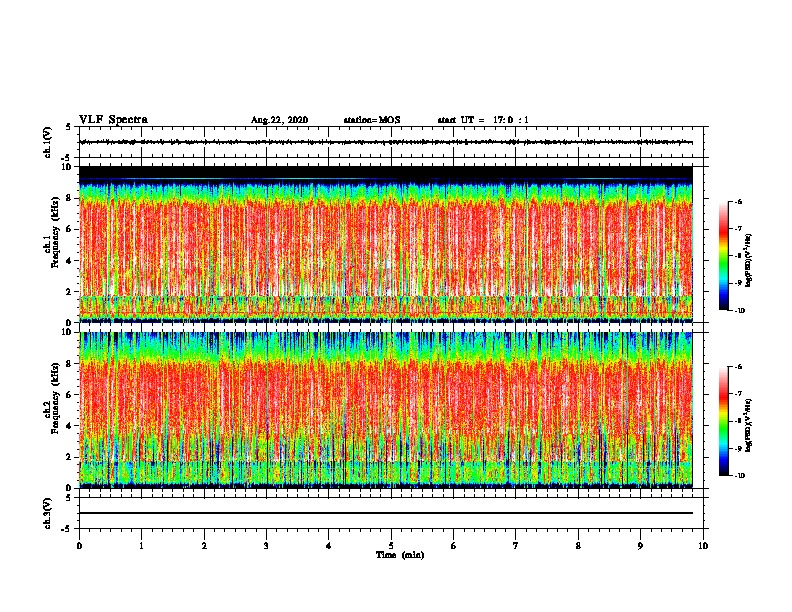Click the "Time (min)" axis label
Screen dimensions: 792x612
click(x=400, y=555)
